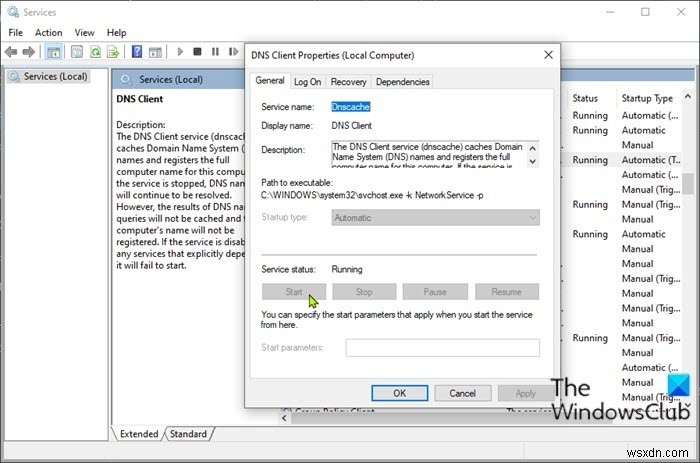Click the Resume button in dialog

pyautogui.click(x=507, y=292)
